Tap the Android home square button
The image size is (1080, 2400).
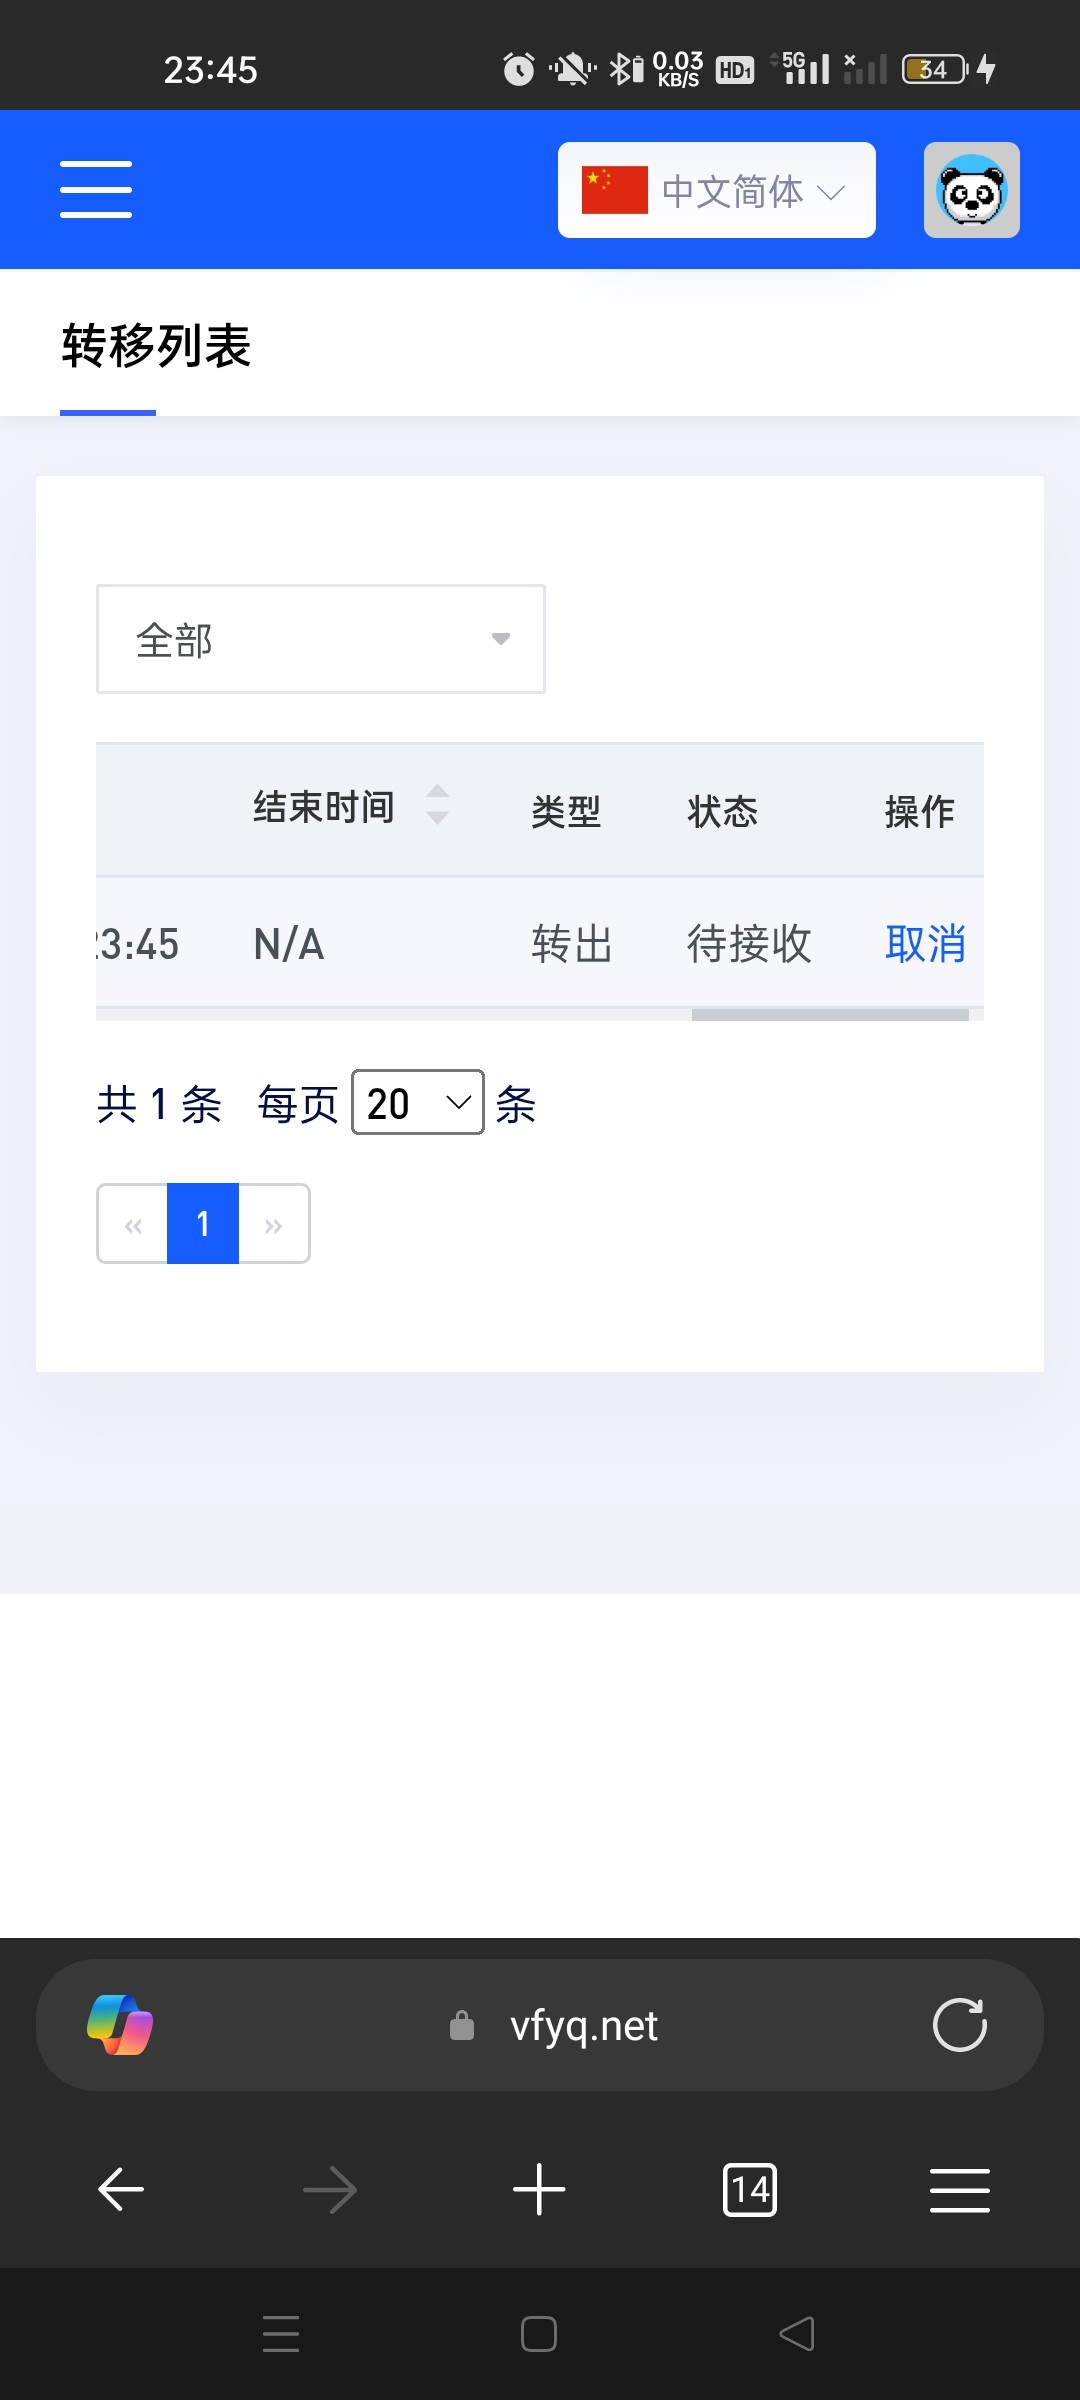coord(539,2334)
